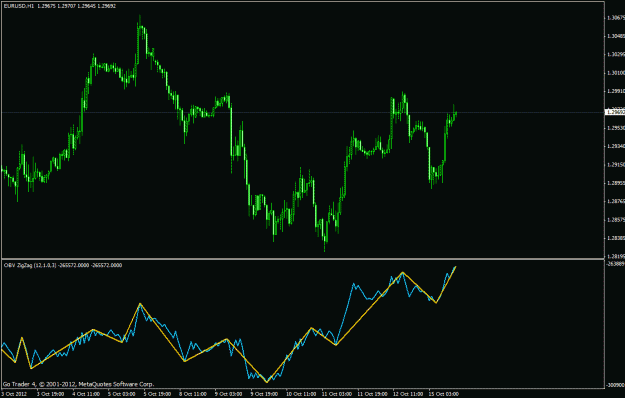Click the 1.2915 price axis label
The height and width of the screenshot is (398, 625).
pos(616,165)
